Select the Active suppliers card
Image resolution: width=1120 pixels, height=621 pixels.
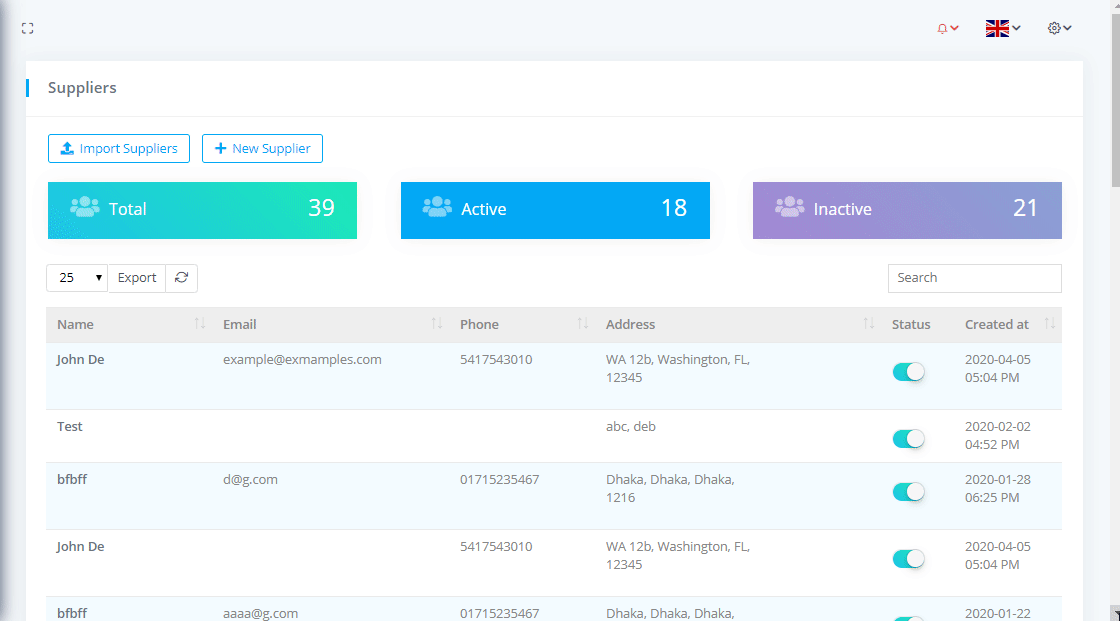[x=555, y=210]
